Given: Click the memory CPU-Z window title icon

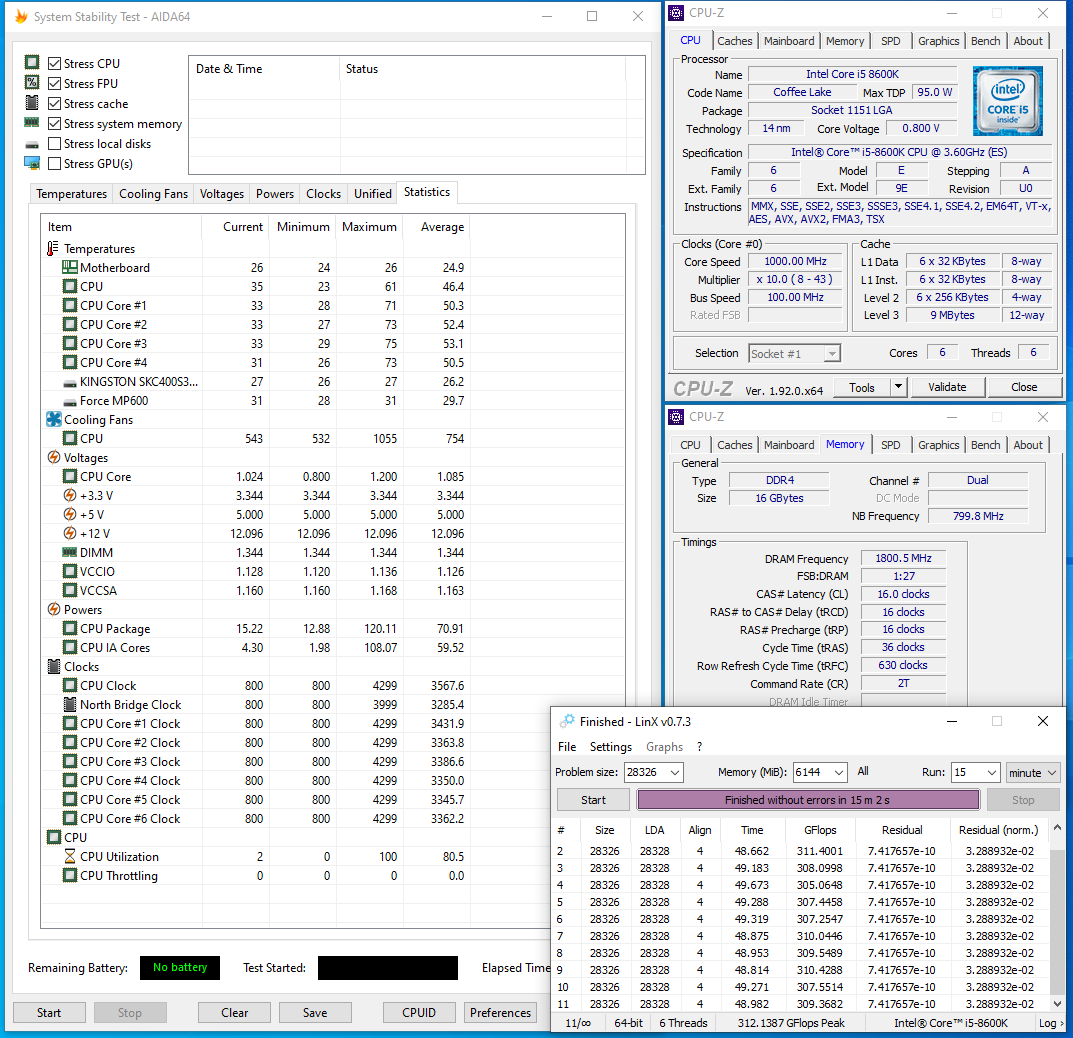Looking at the screenshot, I should pos(676,417).
